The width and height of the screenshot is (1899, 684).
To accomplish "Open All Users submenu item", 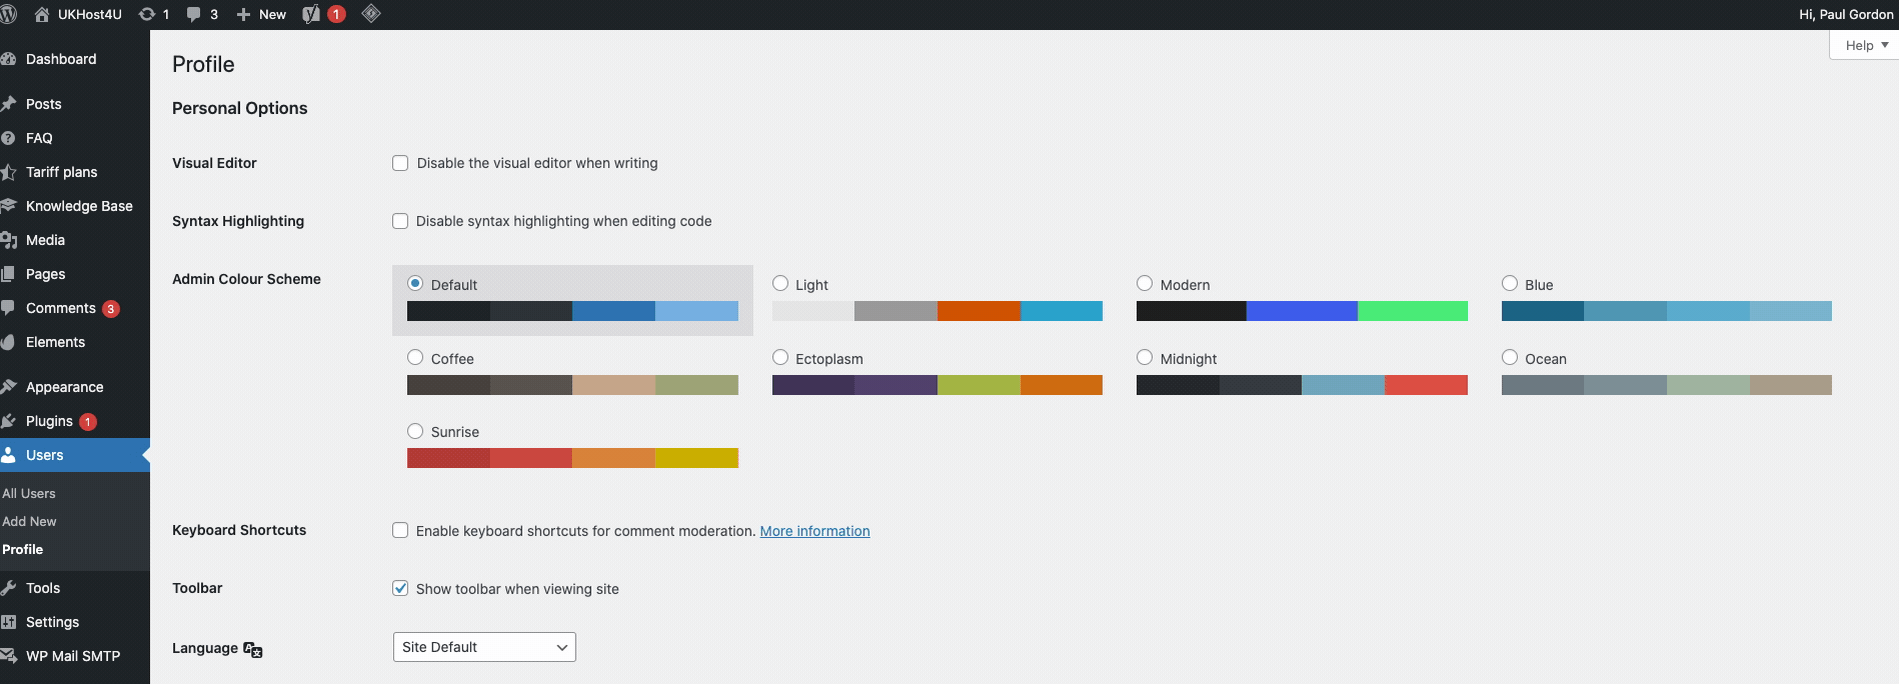I will pyautogui.click(x=29, y=493).
